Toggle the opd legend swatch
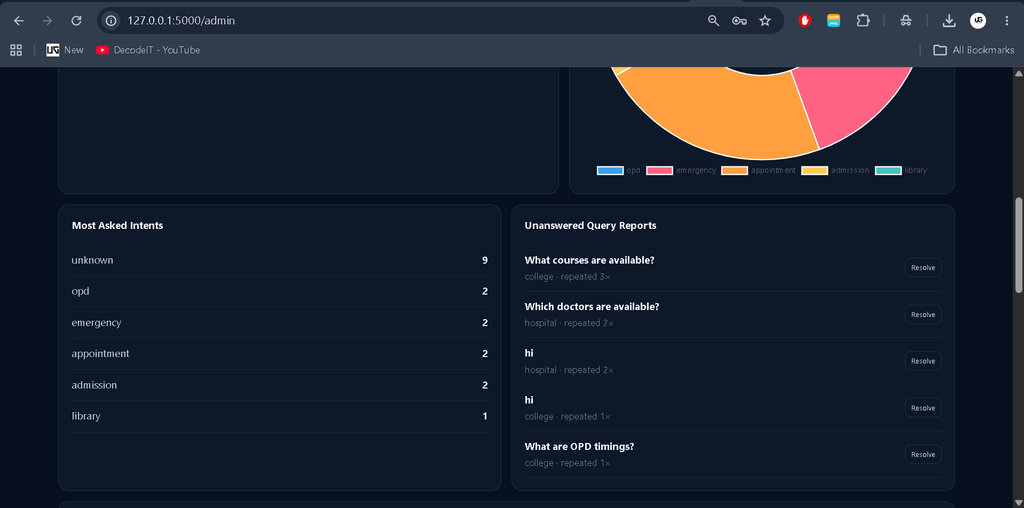The width and height of the screenshot is (1024, 508). coord(609,170)
